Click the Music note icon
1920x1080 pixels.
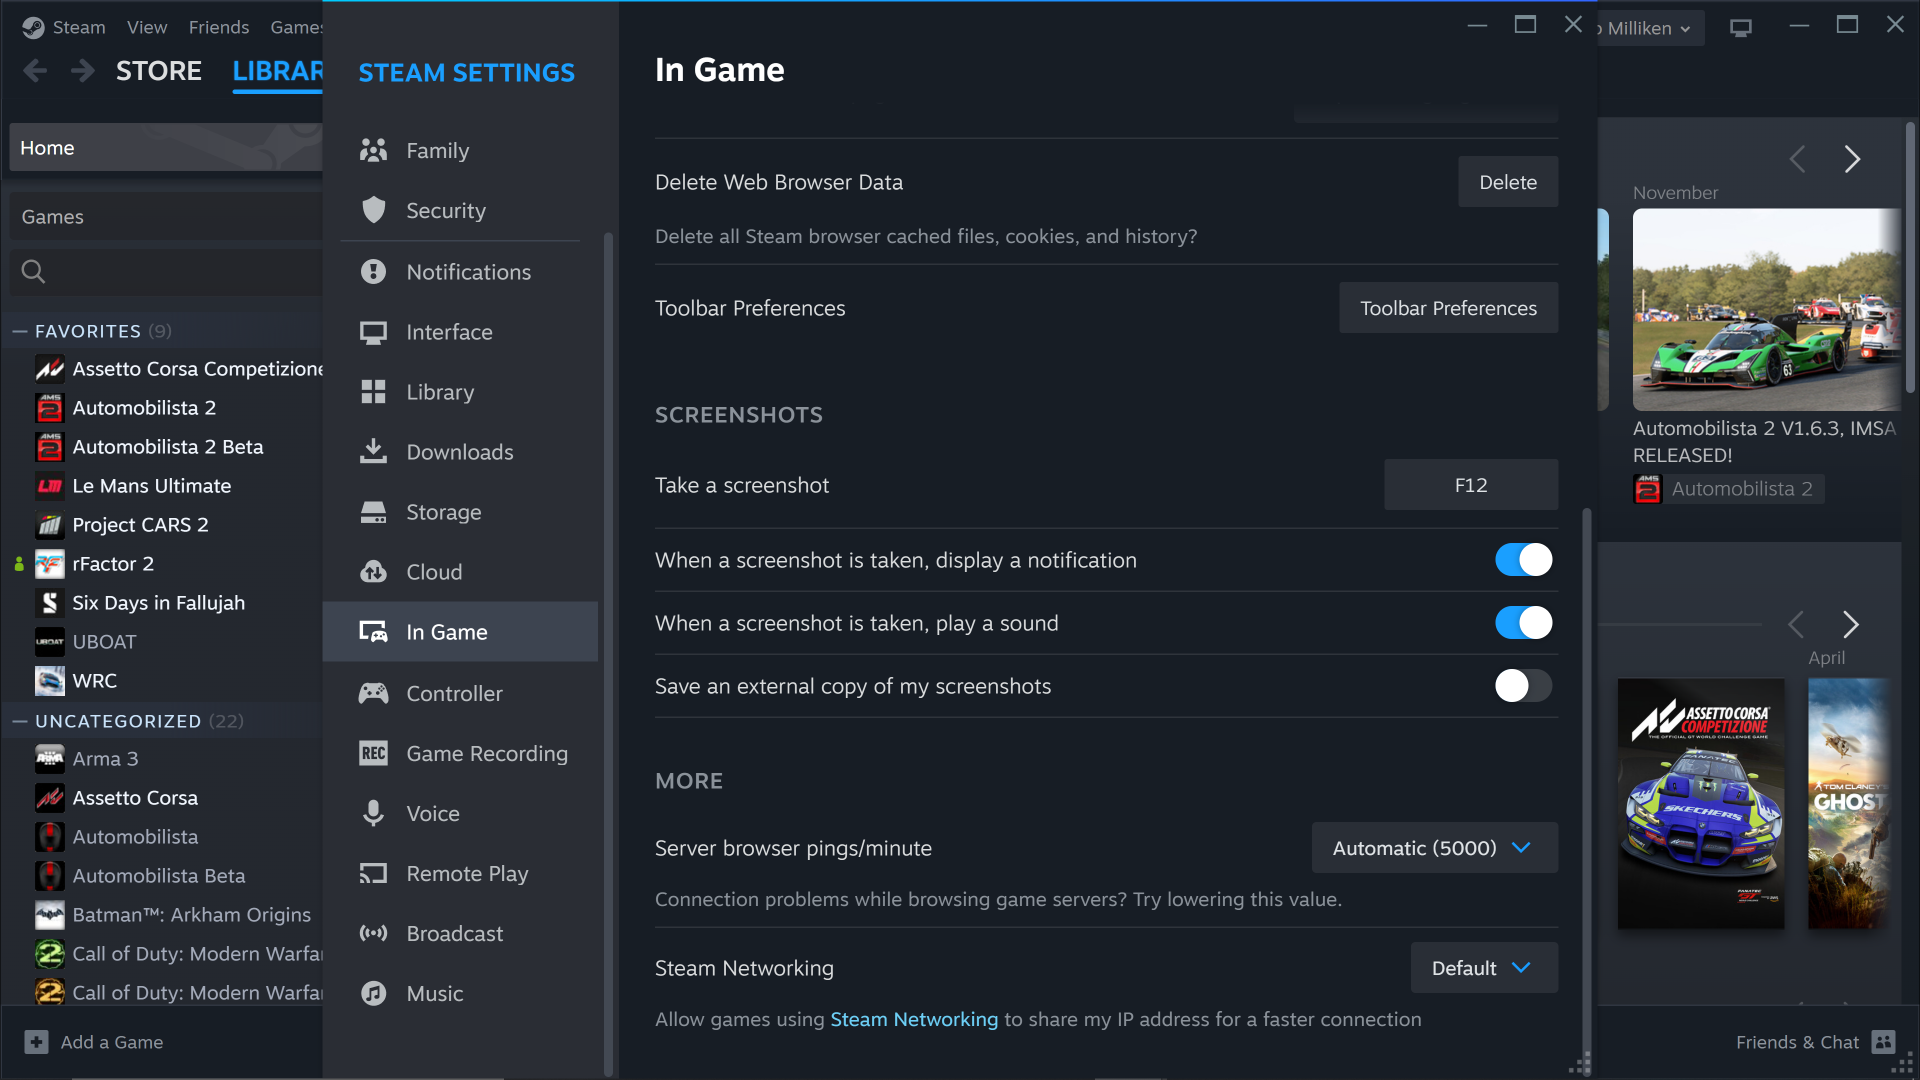[373, 993]
